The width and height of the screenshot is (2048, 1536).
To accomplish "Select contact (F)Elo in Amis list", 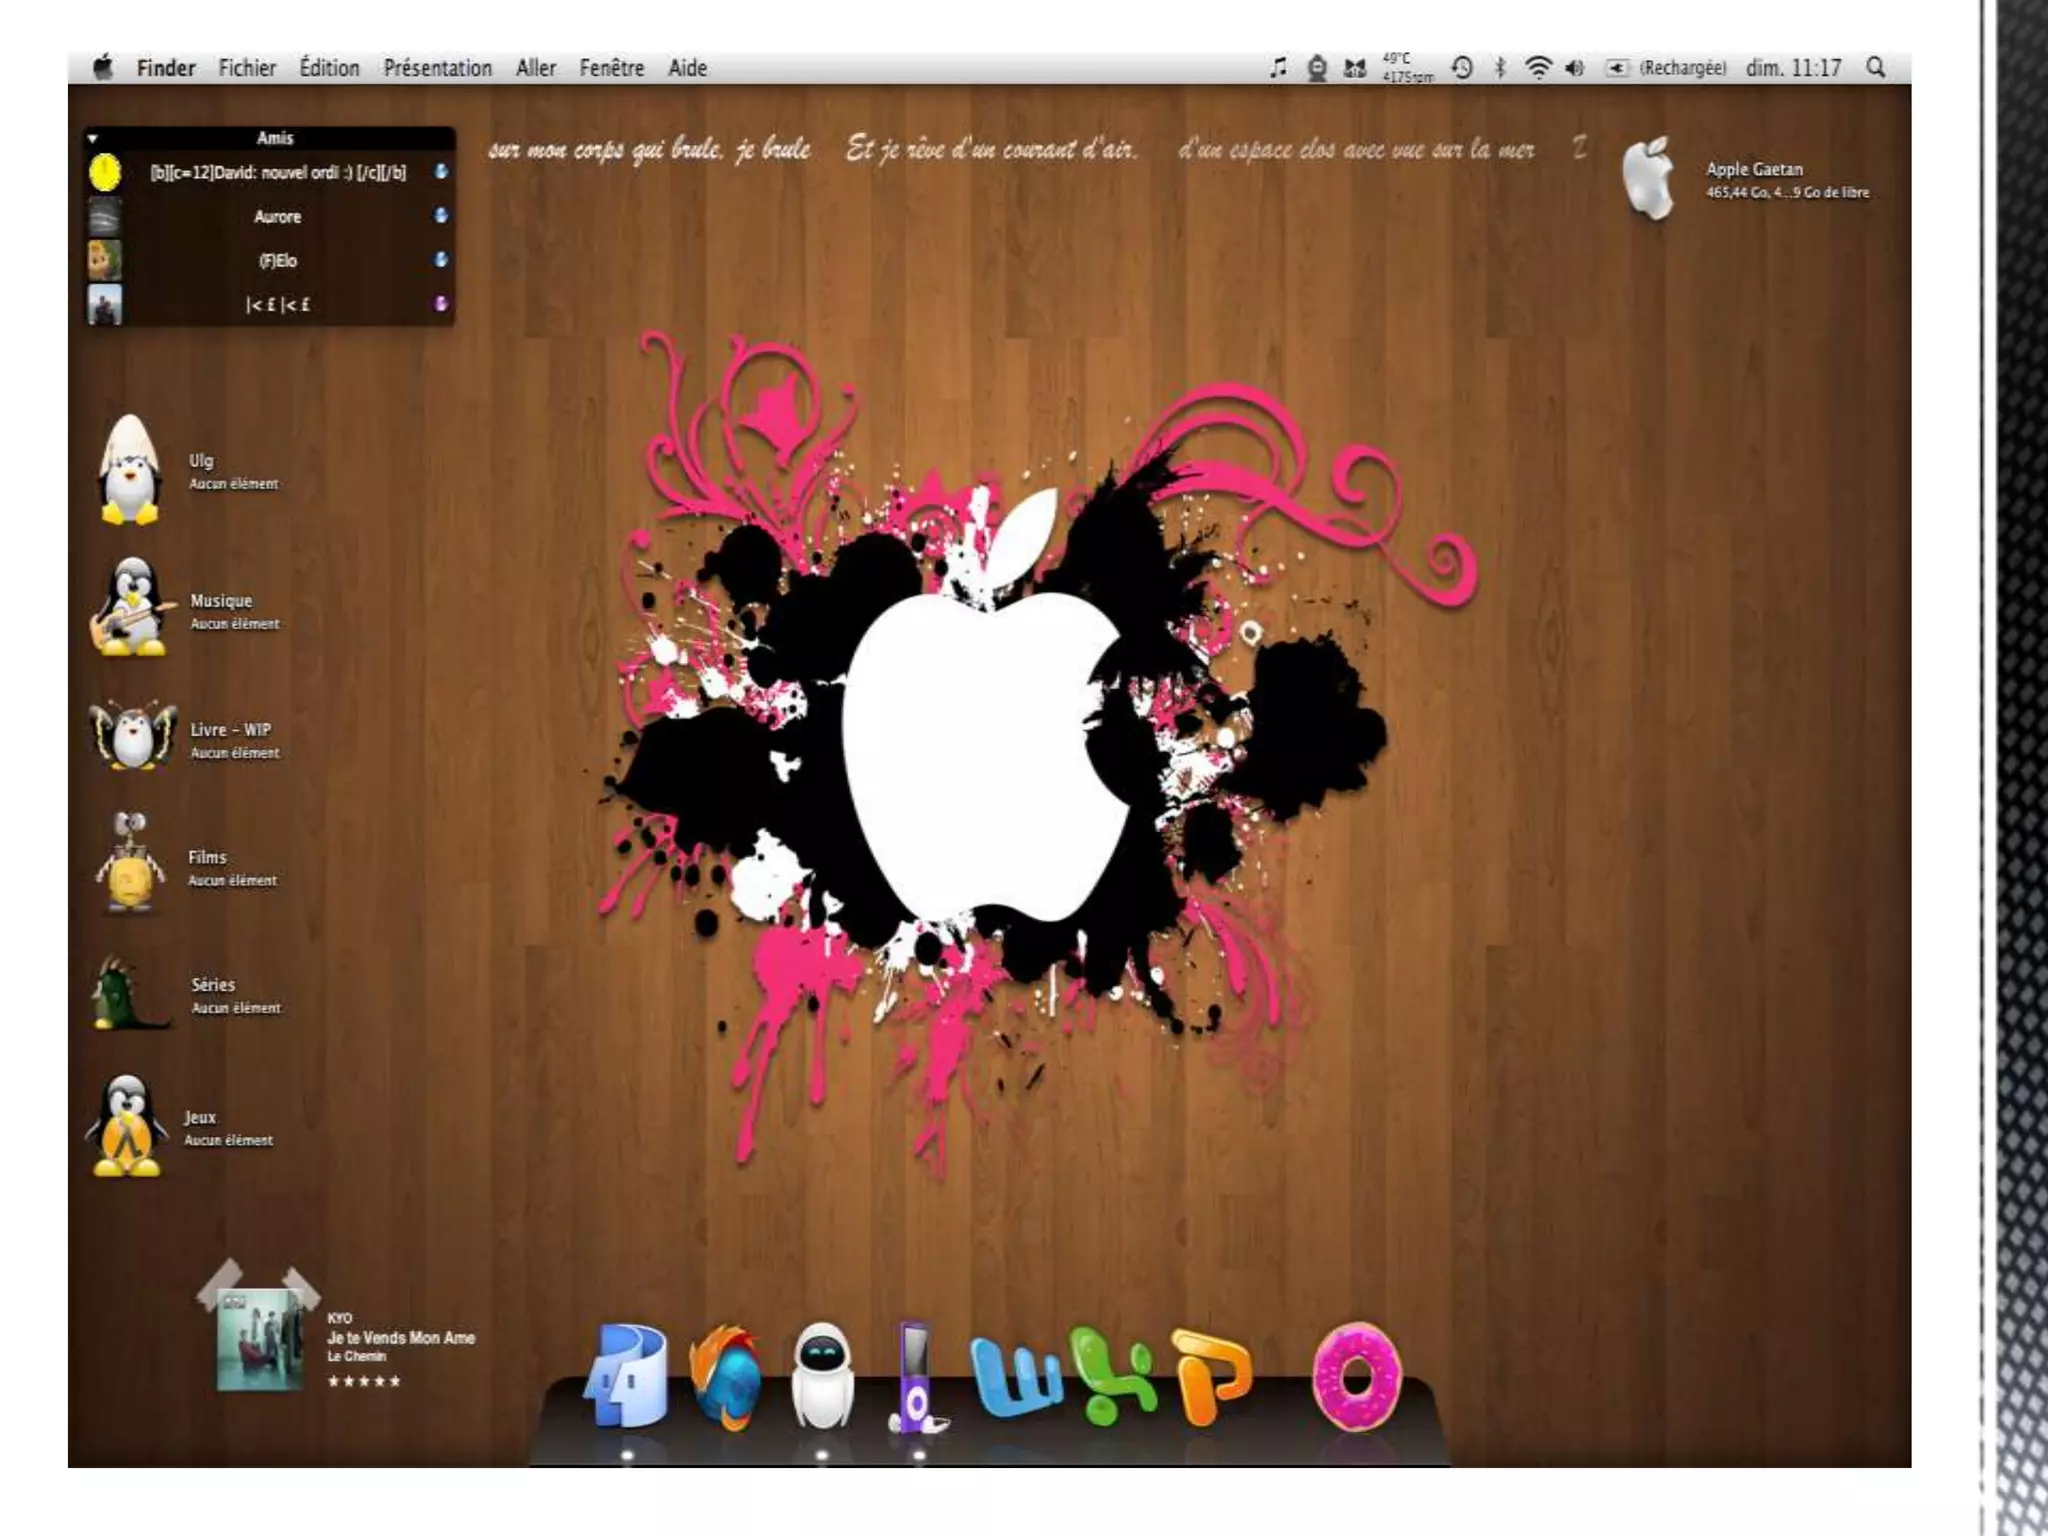I will coord(277,260).
